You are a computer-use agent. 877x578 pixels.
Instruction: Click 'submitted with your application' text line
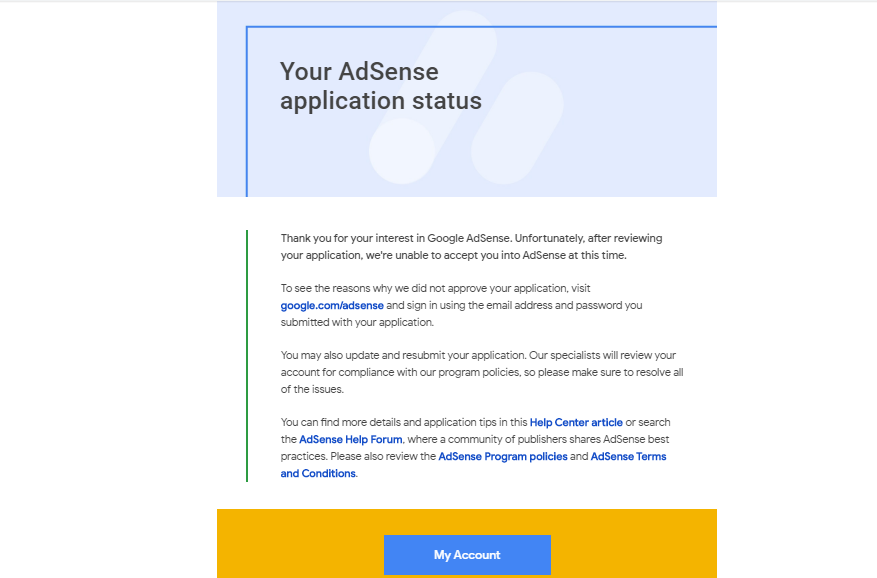tap(357, 322)
